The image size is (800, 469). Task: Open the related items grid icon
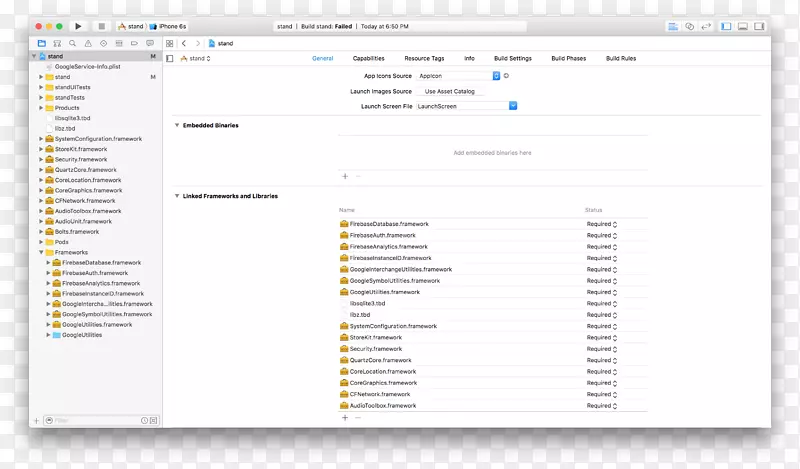coord(169,43)
